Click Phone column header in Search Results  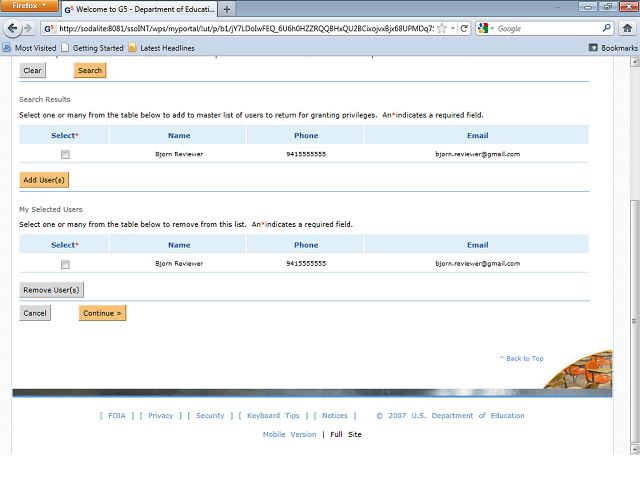tap(306, 136)
